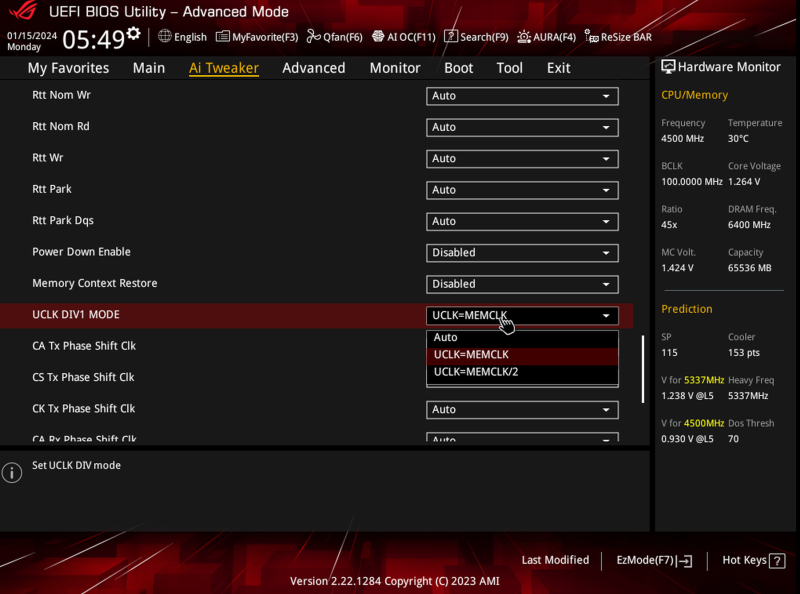Go to the Exit tab
800x594 pixels.
click(558, 68)
